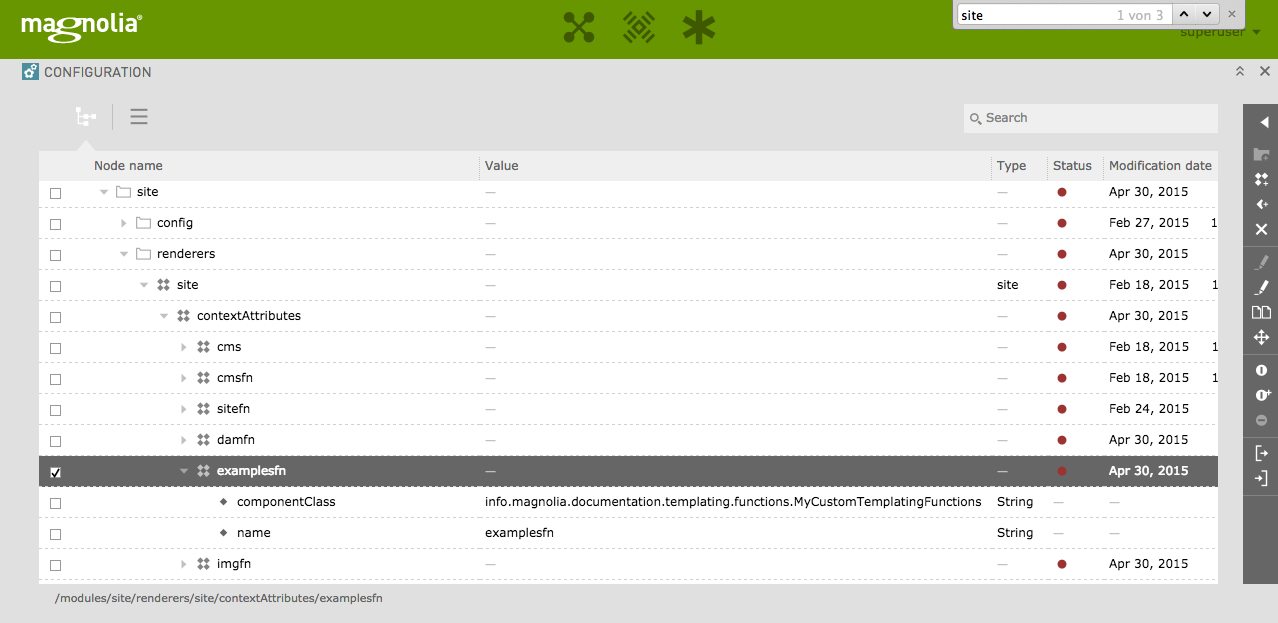Select the damfn tree row
Image resolution: width=1278 pixels, height=623 pixels.
628,440
